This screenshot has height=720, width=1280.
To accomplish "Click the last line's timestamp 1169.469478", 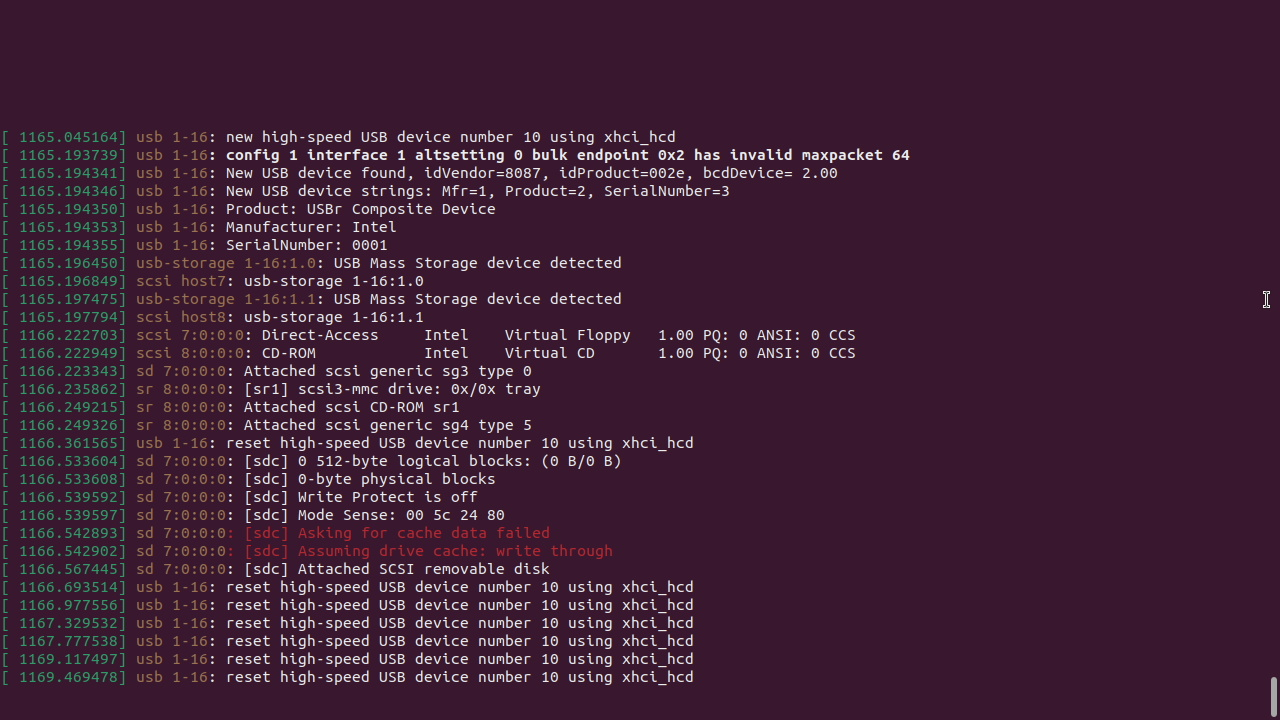I will pyautogui.click(x=72, y=677).
